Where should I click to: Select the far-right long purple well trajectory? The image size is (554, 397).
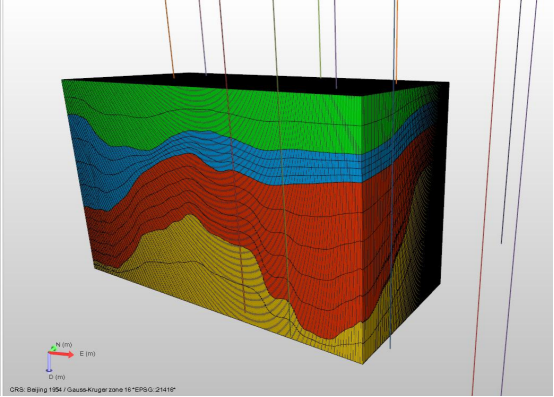click(519, 198)
